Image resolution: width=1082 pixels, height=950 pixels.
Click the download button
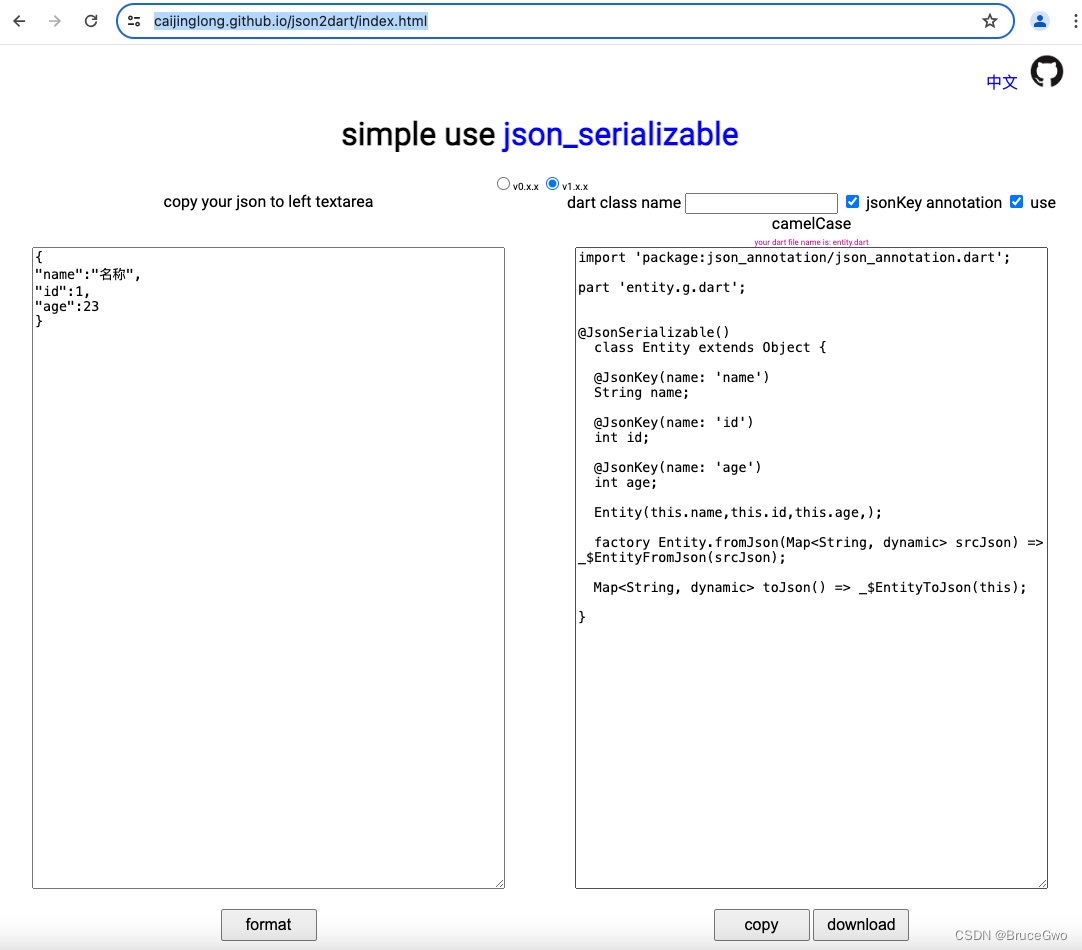pyautogui.click(x=860, y=924)
